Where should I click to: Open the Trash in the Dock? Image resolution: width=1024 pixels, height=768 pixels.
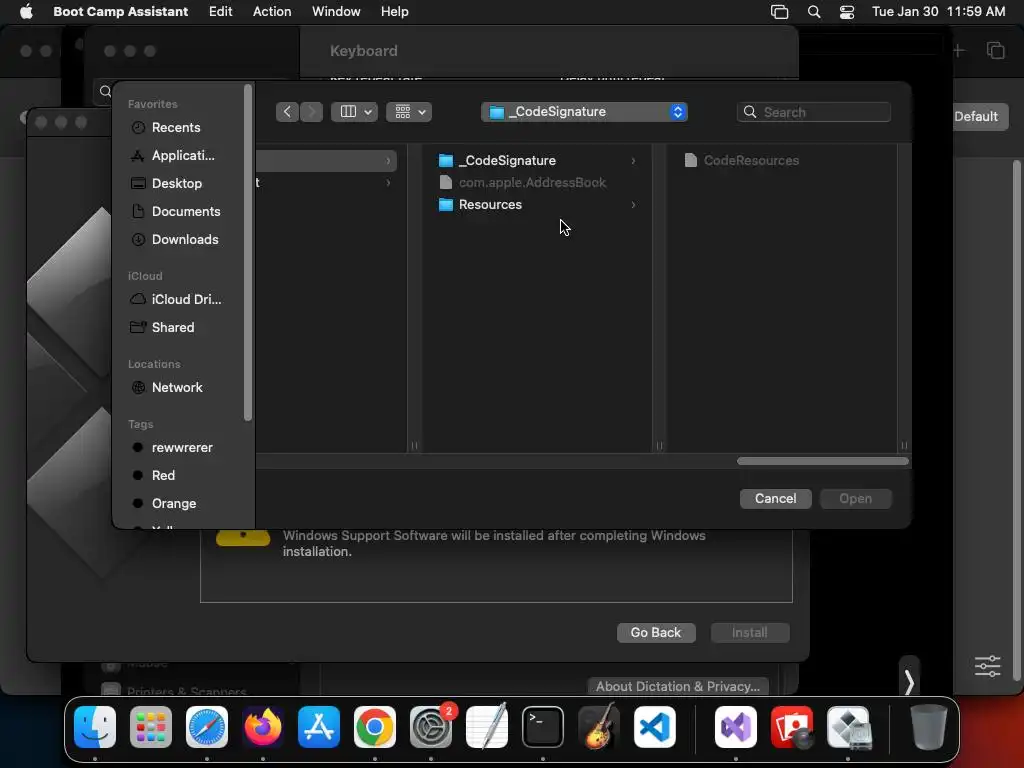929,726
